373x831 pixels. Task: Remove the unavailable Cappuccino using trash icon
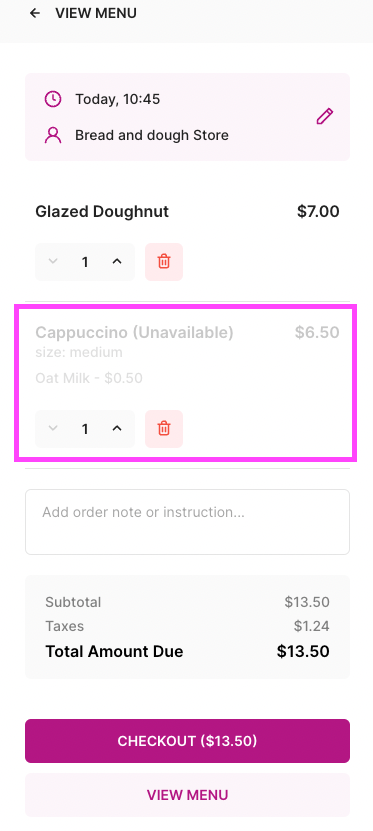click(164, 429)
